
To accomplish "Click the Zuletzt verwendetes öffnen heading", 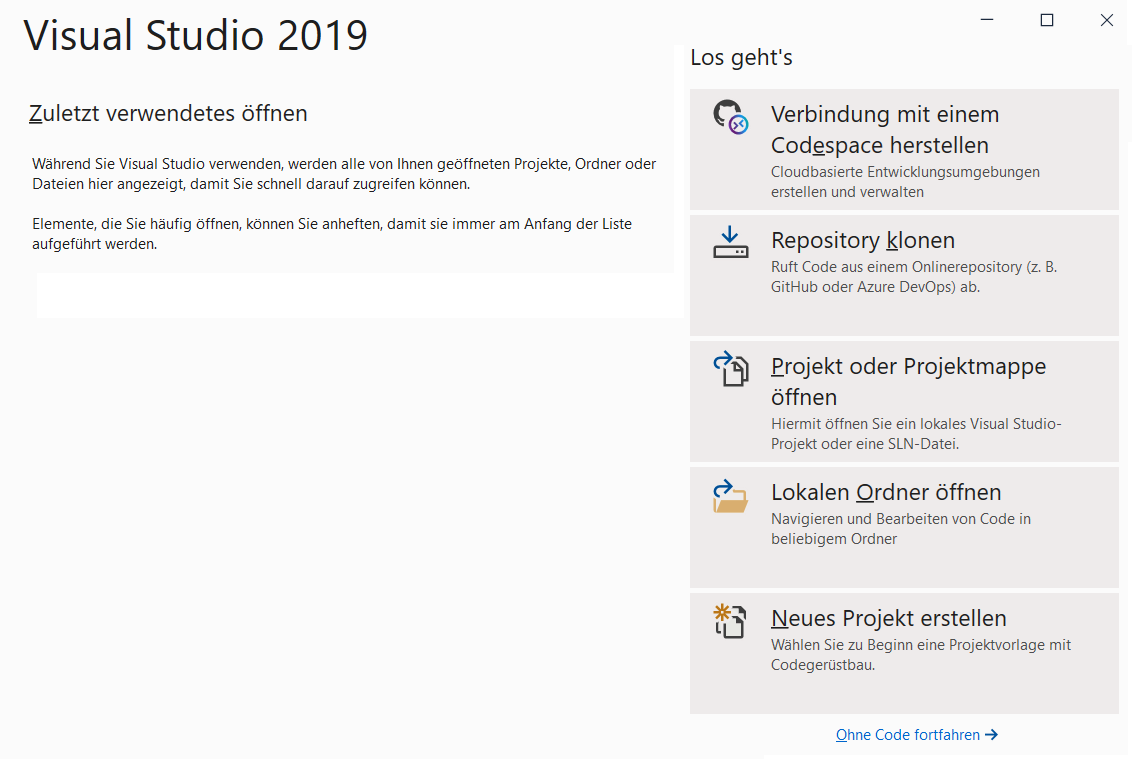I will tap(167, 113).
